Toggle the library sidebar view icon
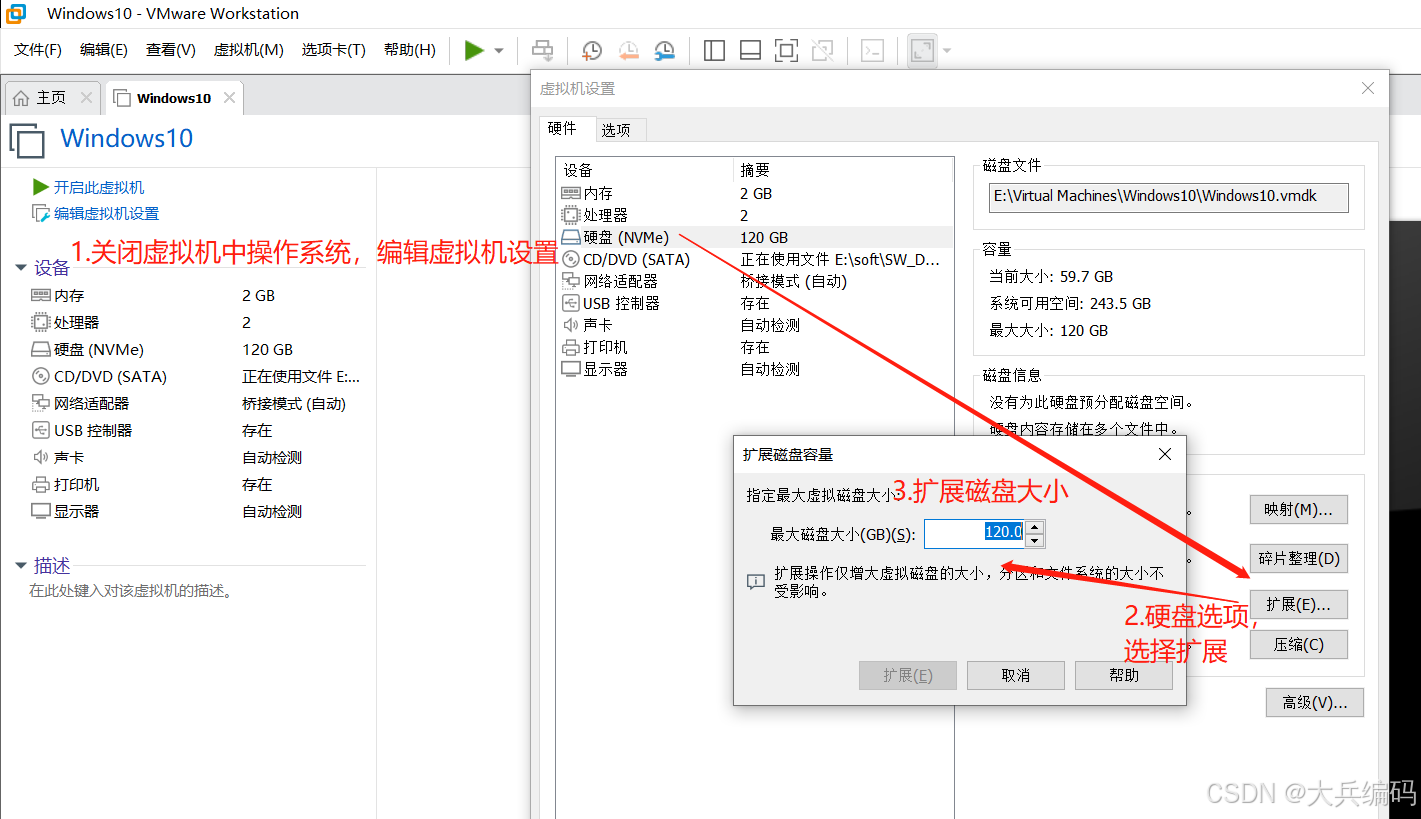 pos(714,50)
